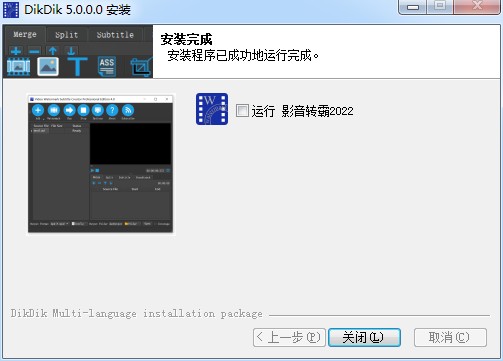Select the crop tool icon in banner
The image size is (503, 361).
(141, 67)
